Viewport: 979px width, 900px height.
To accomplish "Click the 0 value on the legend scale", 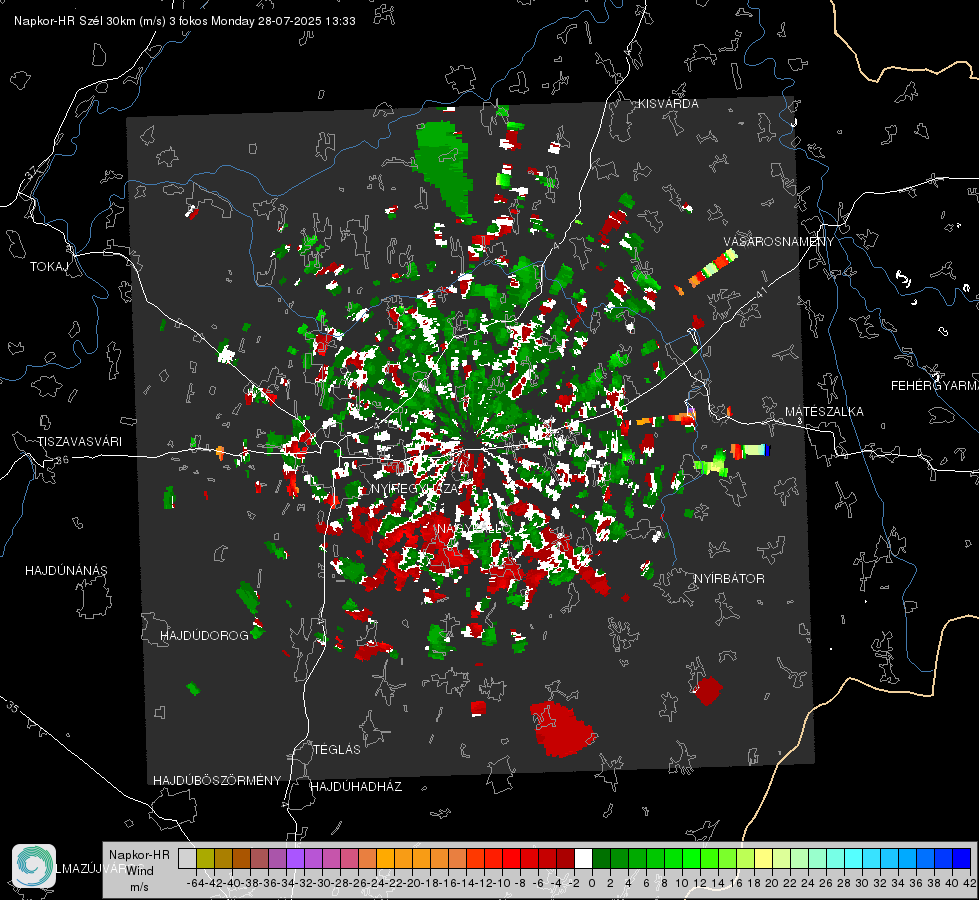I will tap(592, 883).
